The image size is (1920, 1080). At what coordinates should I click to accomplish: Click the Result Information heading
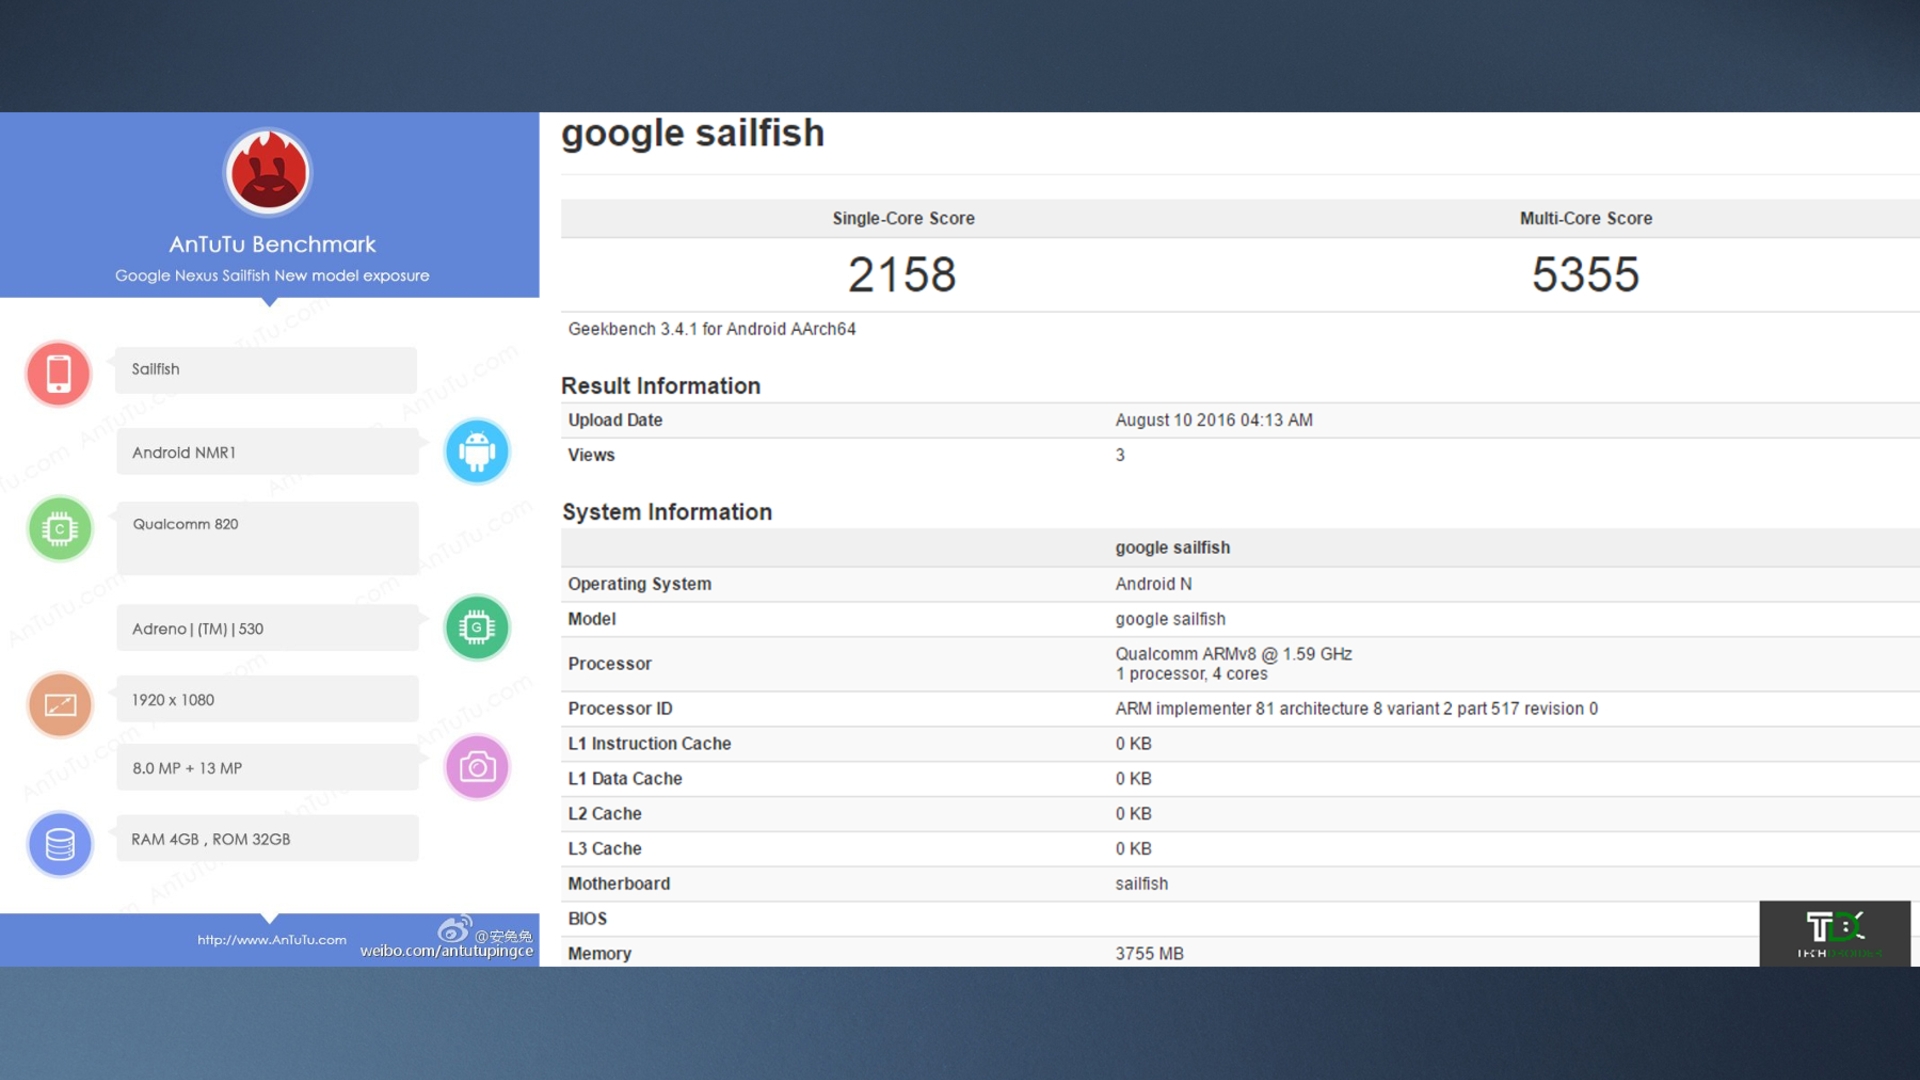click(661, 386)
